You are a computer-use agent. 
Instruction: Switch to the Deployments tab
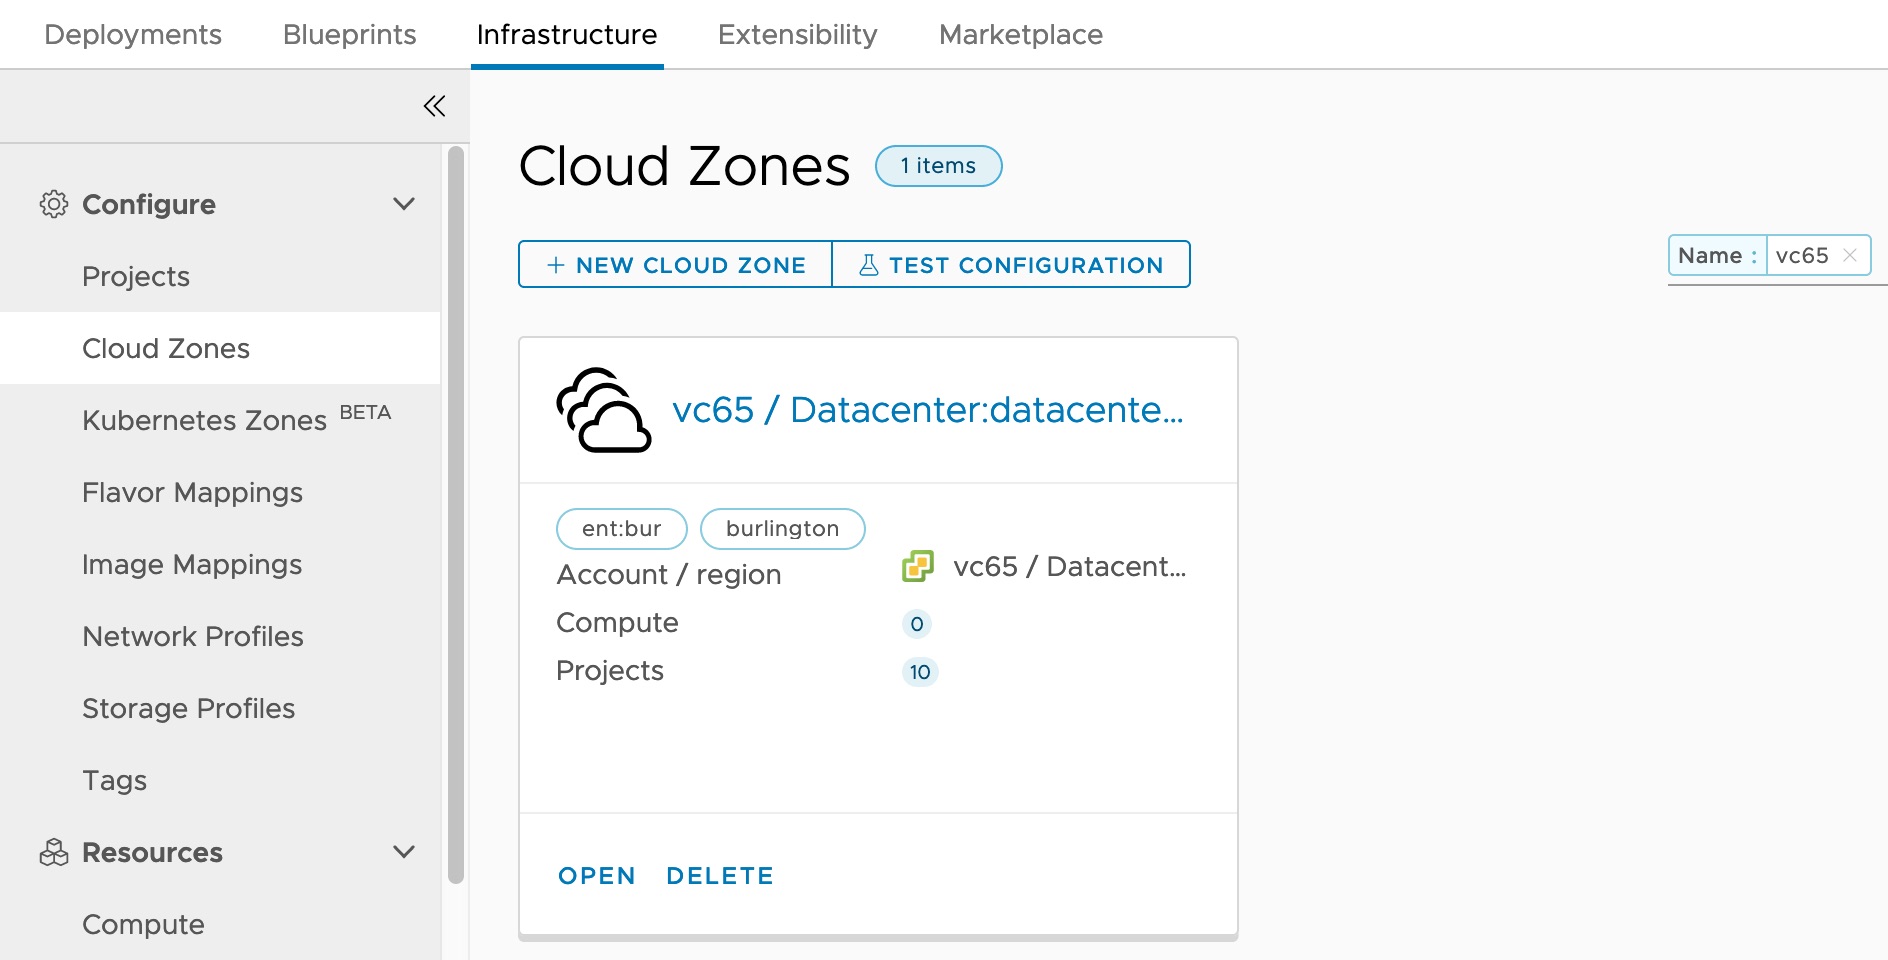click(x=132, y=34)
